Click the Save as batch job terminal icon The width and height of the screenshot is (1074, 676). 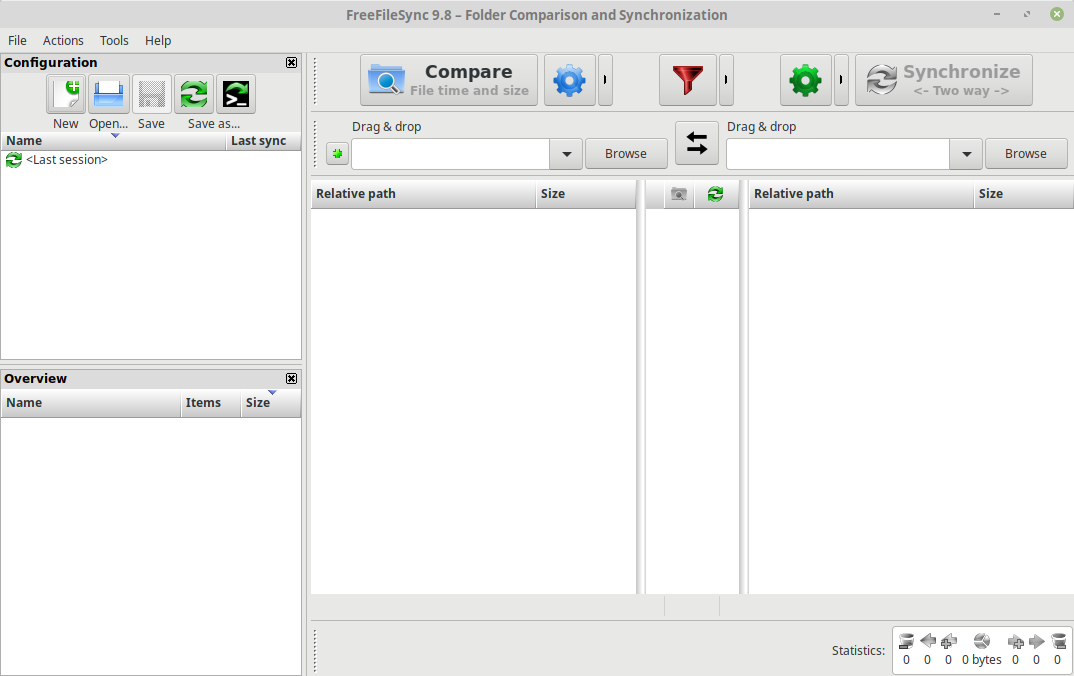coord(236,94)
